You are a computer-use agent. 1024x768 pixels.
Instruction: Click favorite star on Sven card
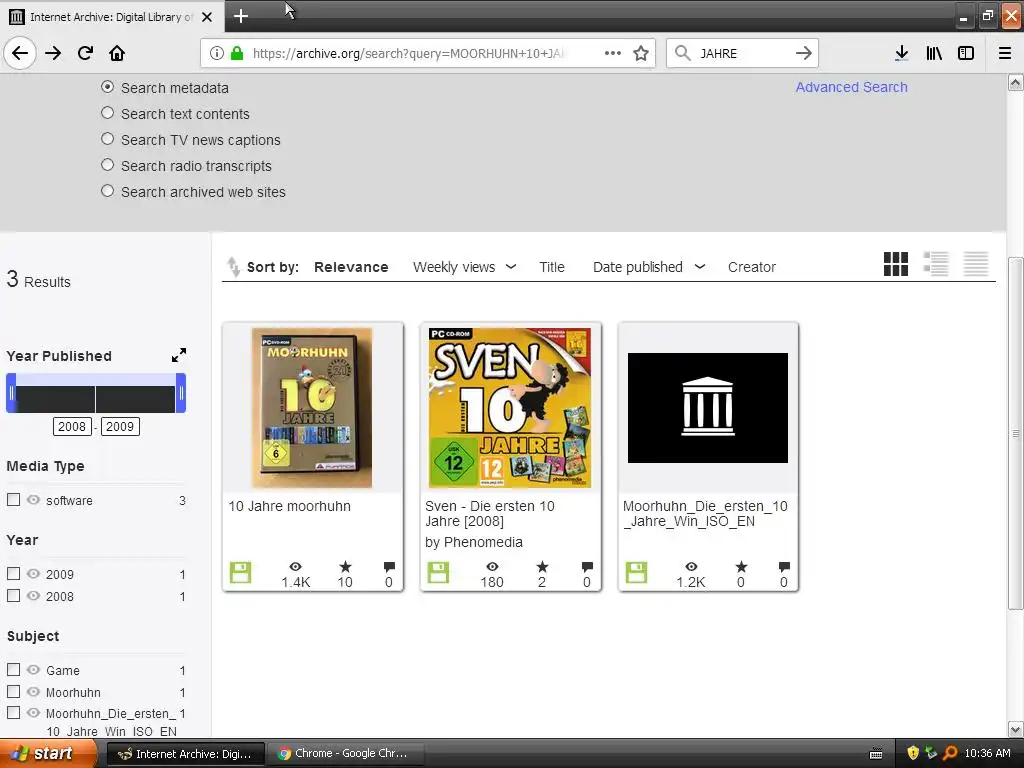[542, 566]
